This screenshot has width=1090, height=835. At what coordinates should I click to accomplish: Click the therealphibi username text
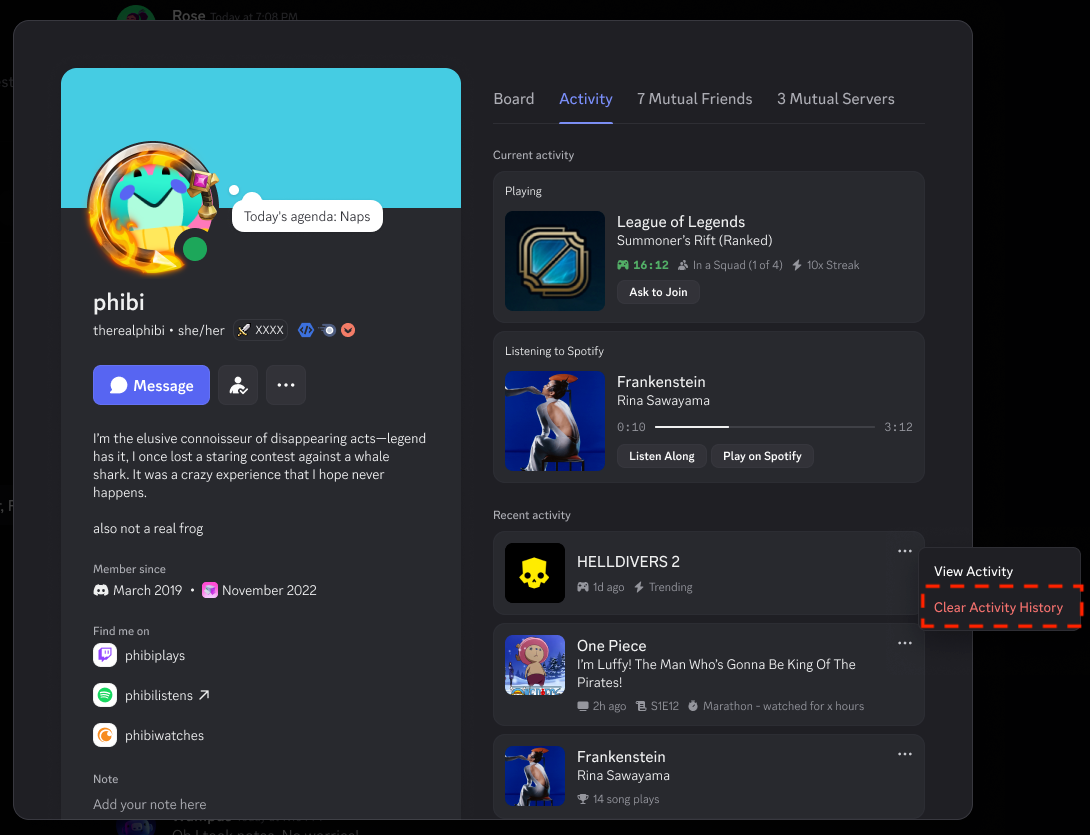point(129,330)
